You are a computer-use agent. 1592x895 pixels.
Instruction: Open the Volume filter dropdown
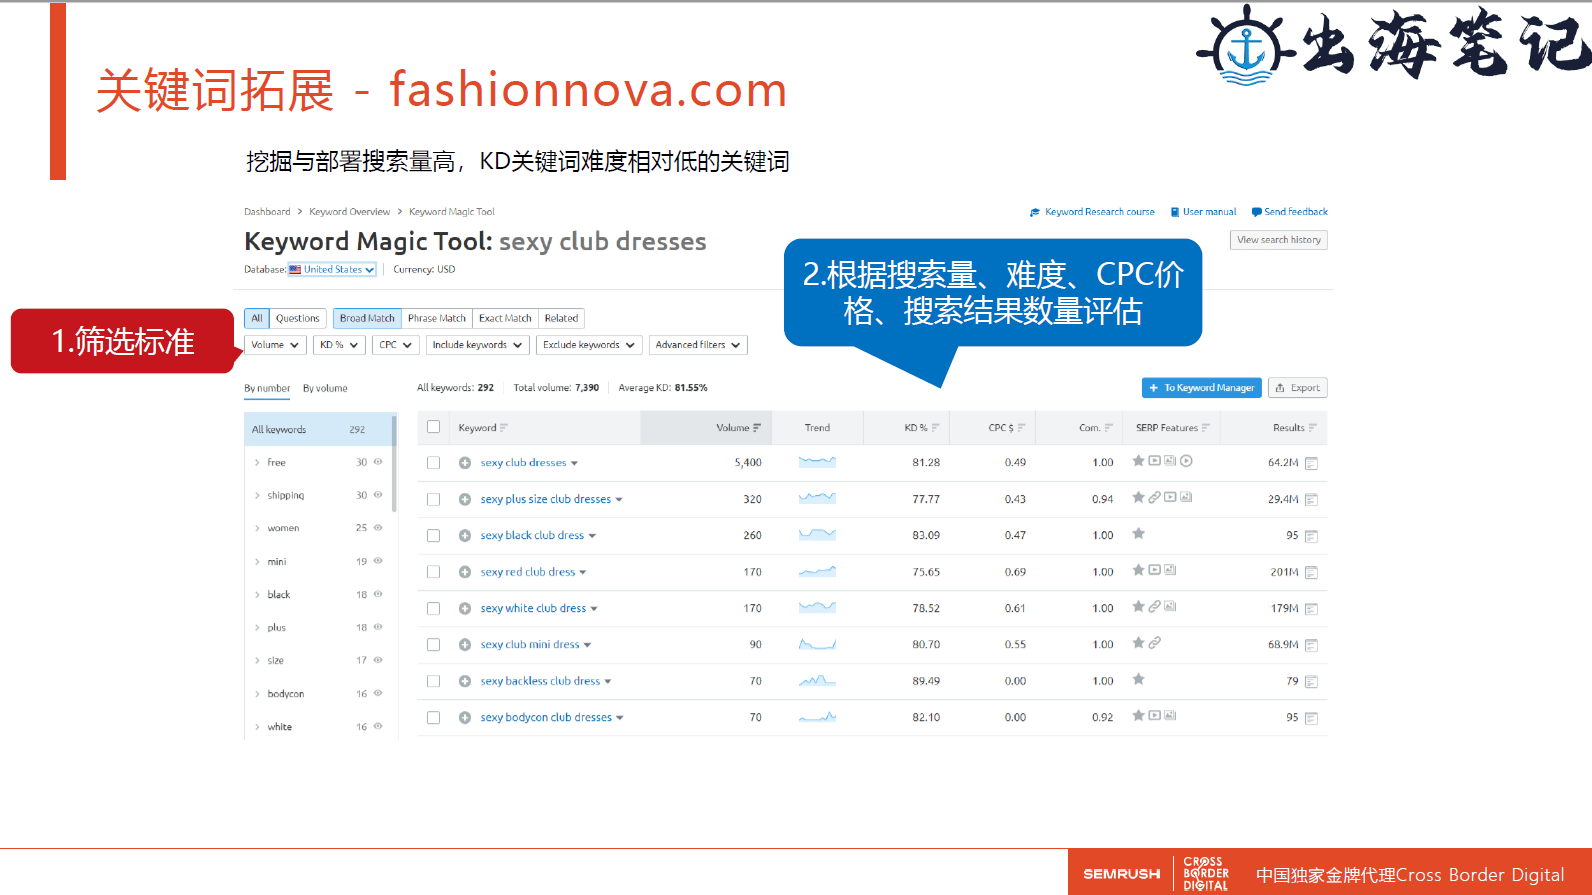click(275, 345)
